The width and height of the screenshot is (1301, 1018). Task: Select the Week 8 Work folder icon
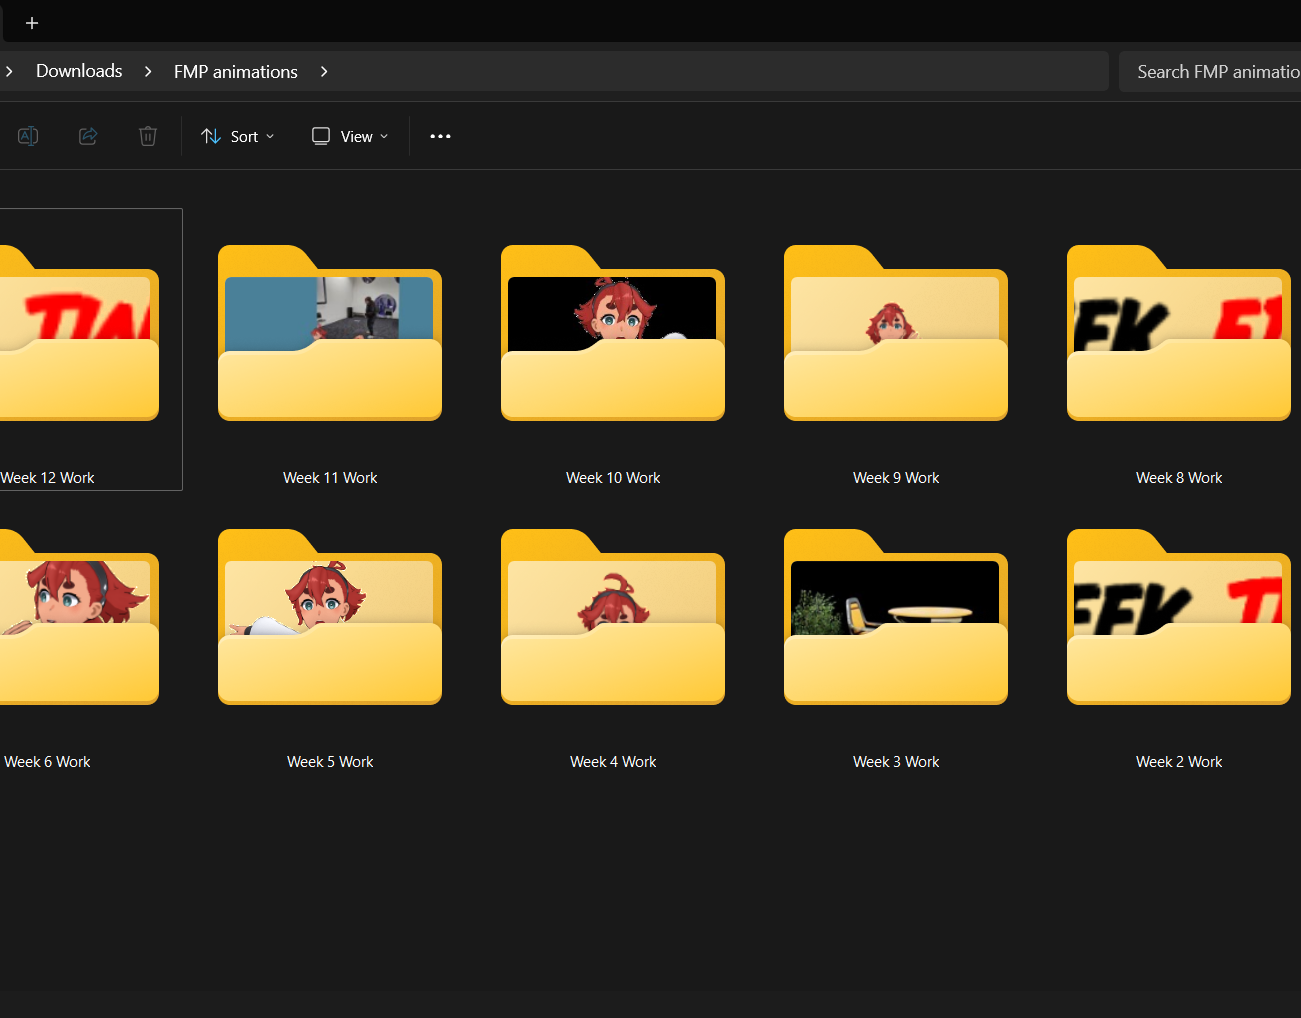coord(1179,333)
